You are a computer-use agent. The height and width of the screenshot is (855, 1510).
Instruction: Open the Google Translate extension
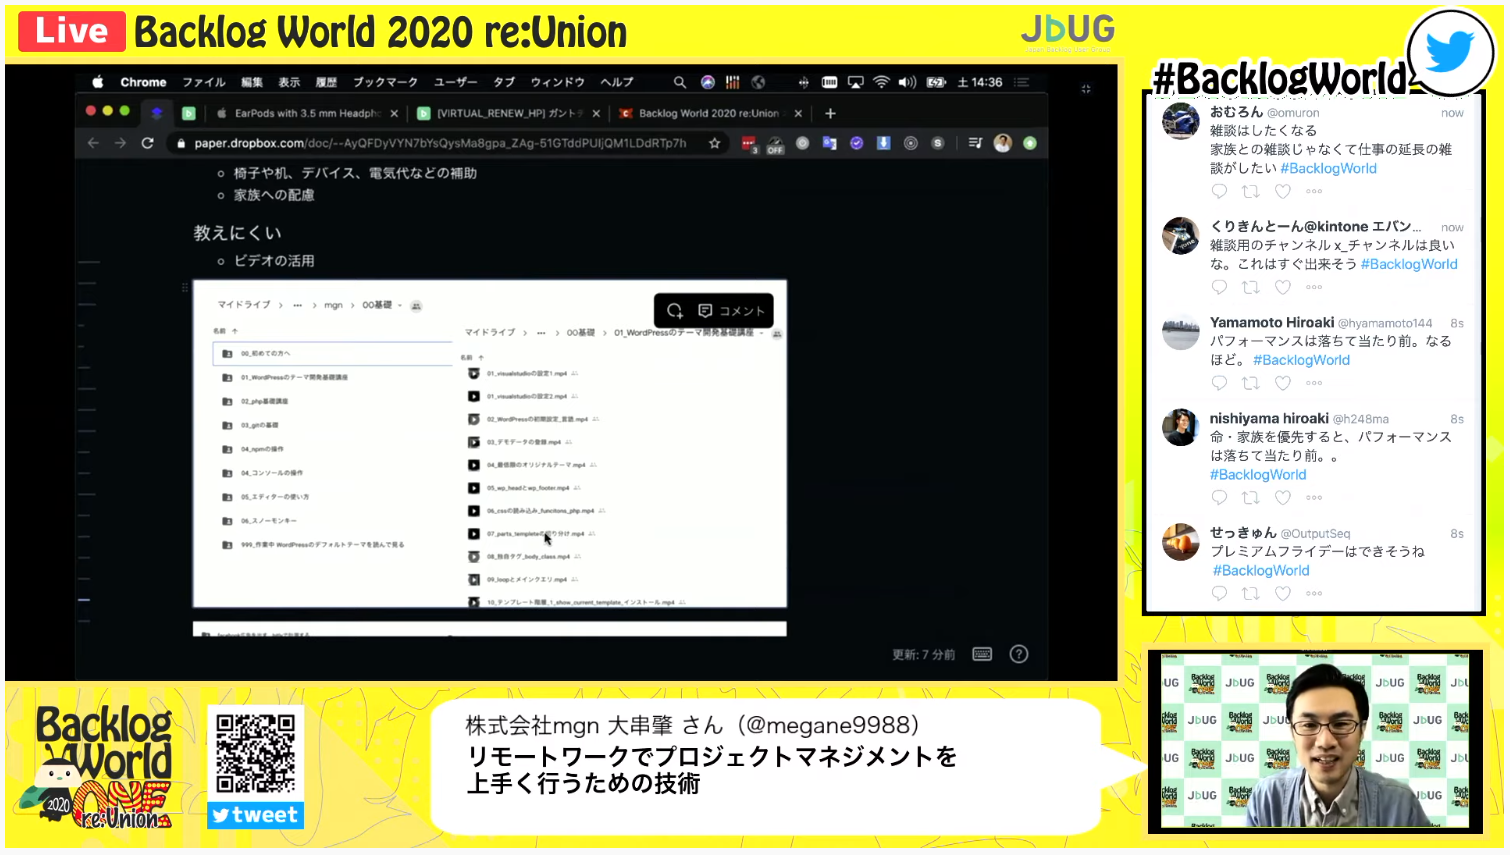pyautogui.click(x=829, y=143)
